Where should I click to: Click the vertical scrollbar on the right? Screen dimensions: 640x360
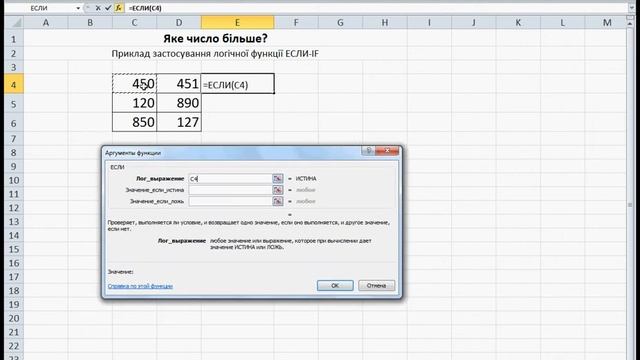[630, 192]
